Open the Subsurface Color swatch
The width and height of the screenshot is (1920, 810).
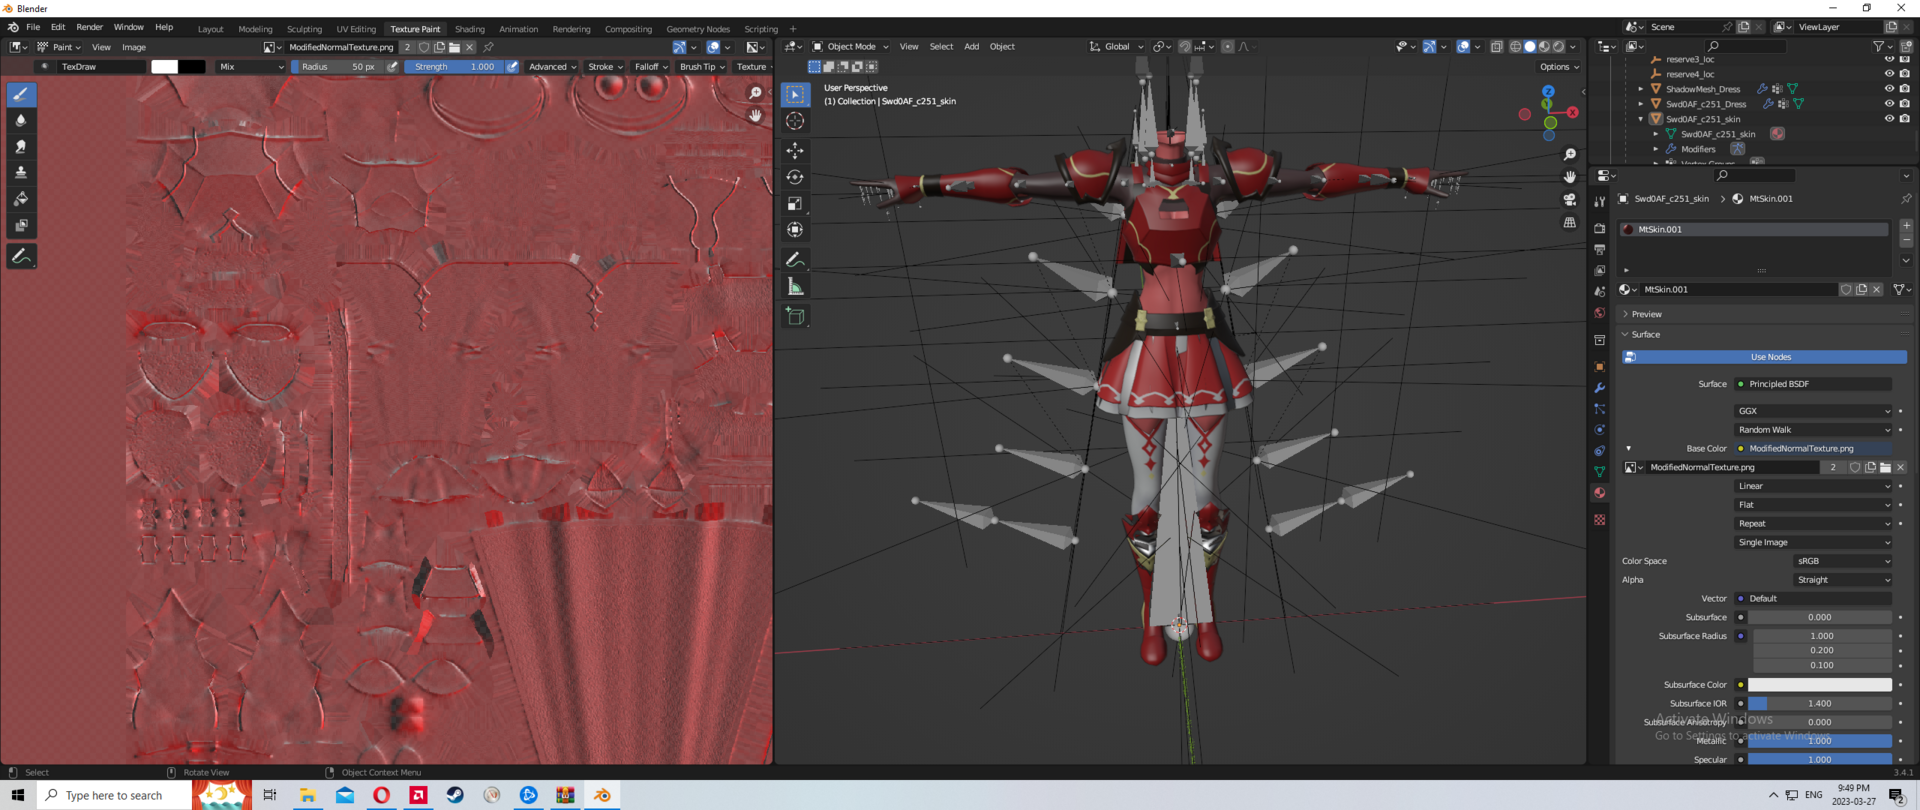click(x=1820, y=685)
